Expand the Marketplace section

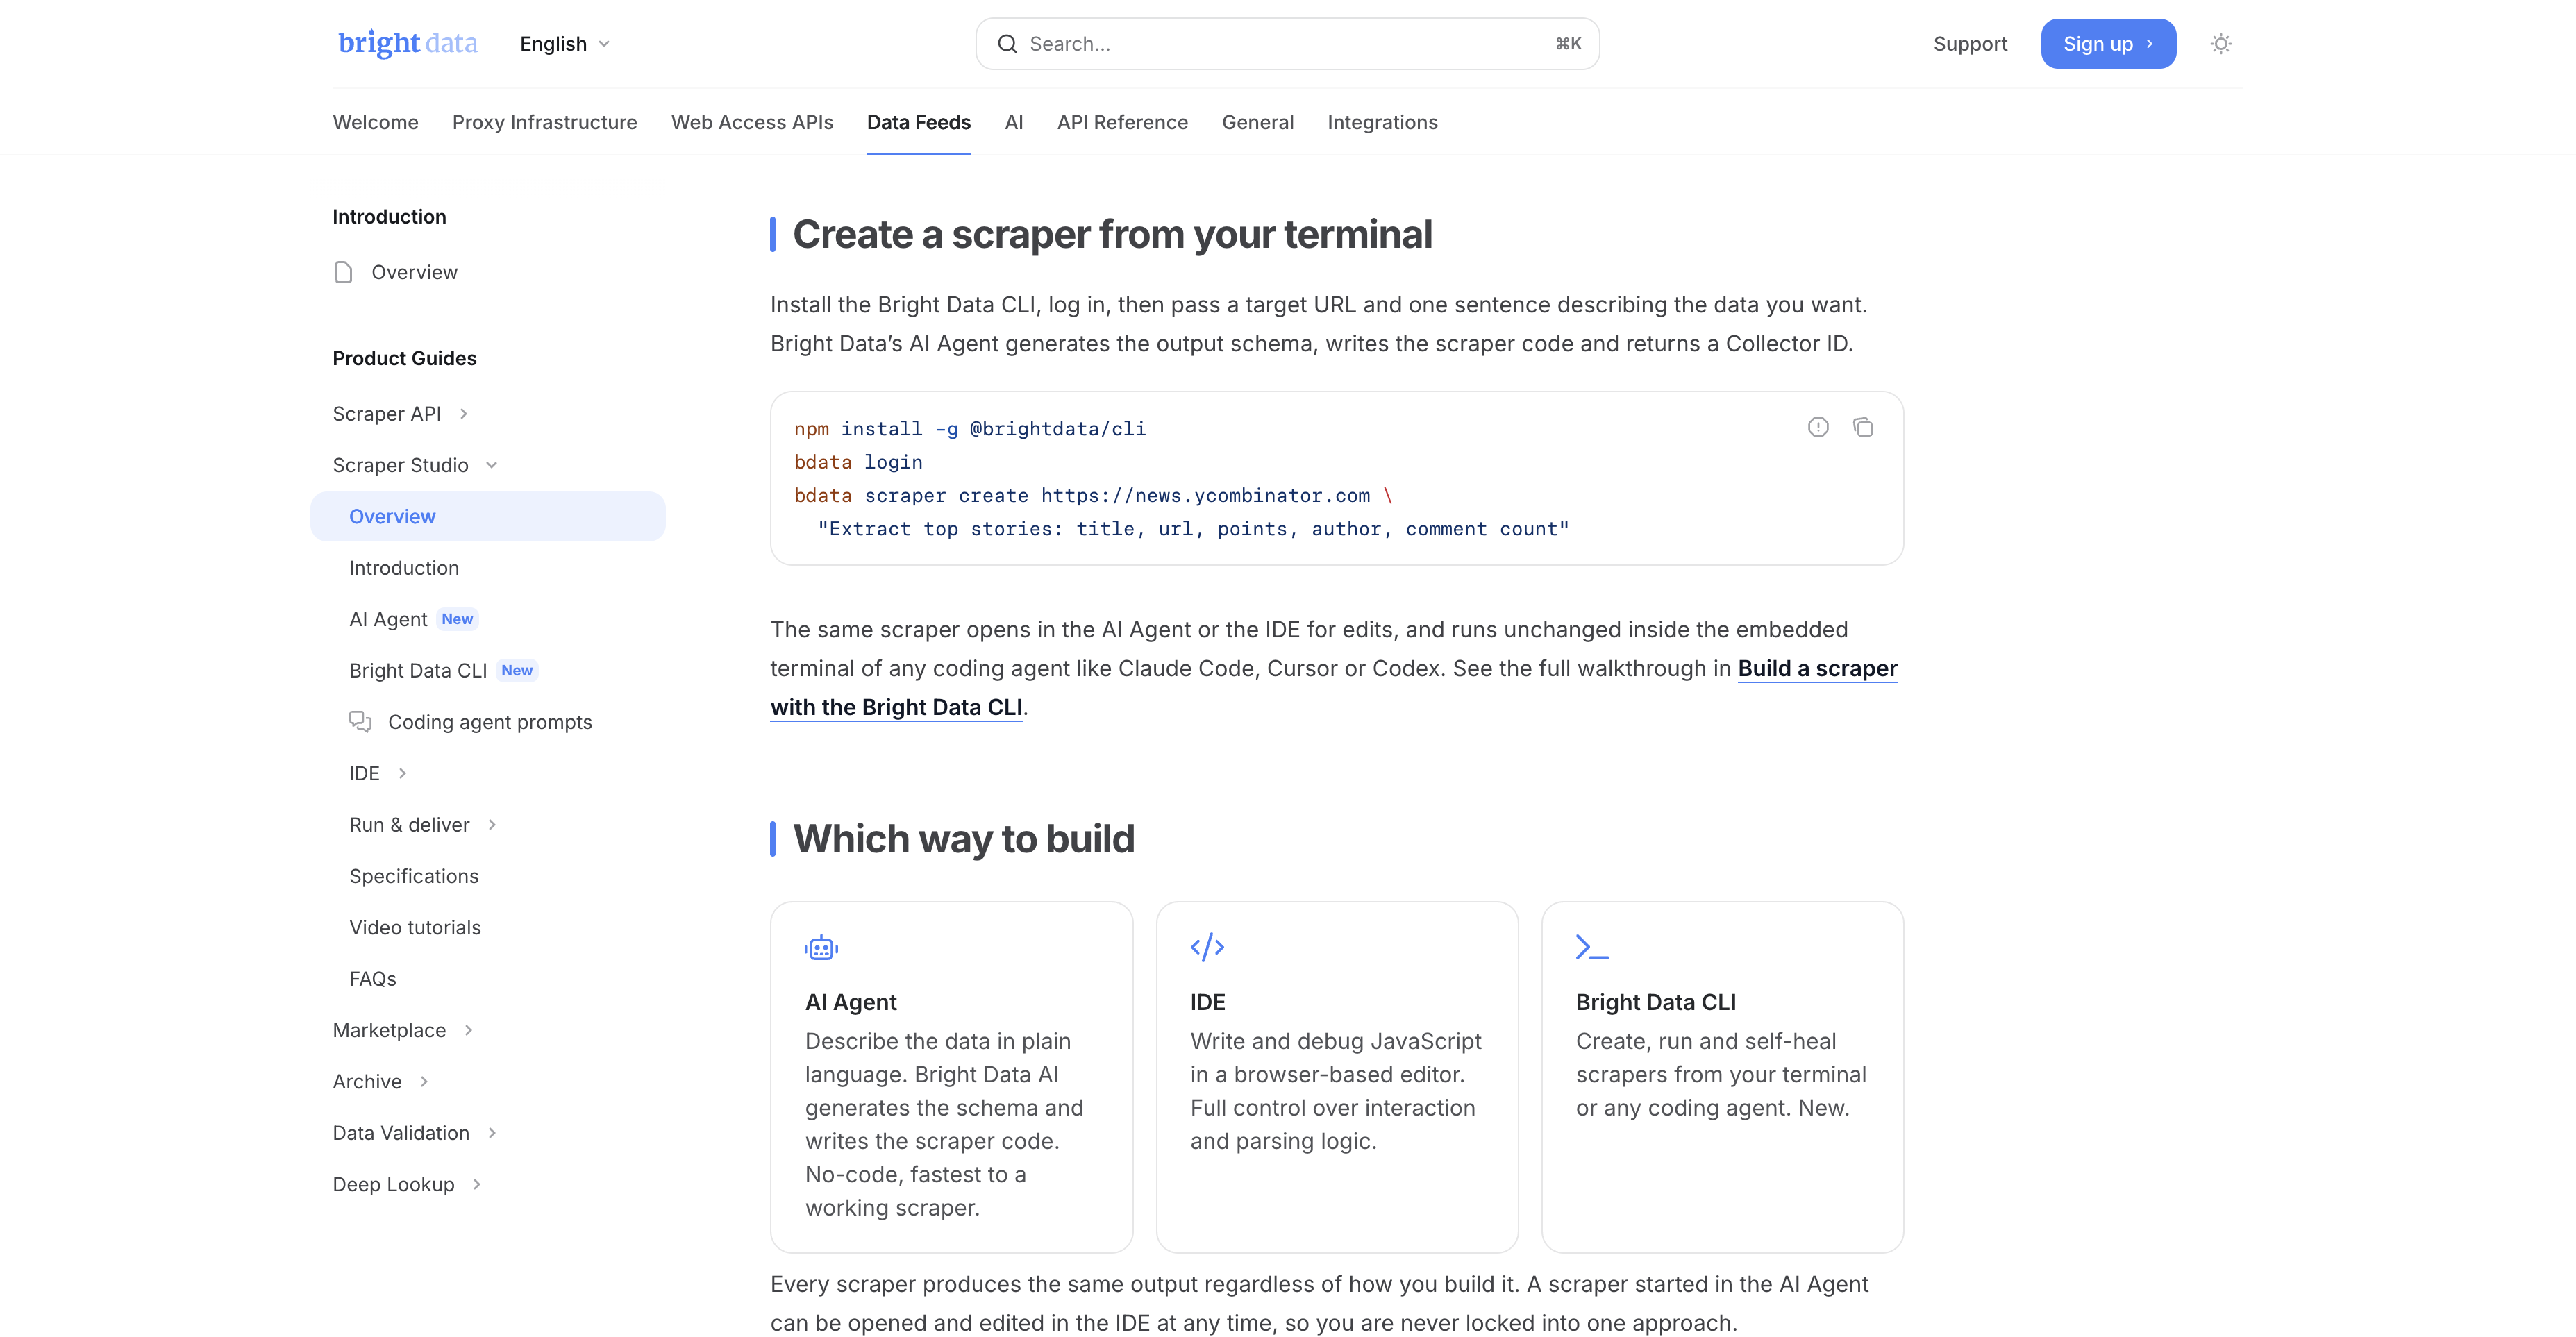[468, 1030]
